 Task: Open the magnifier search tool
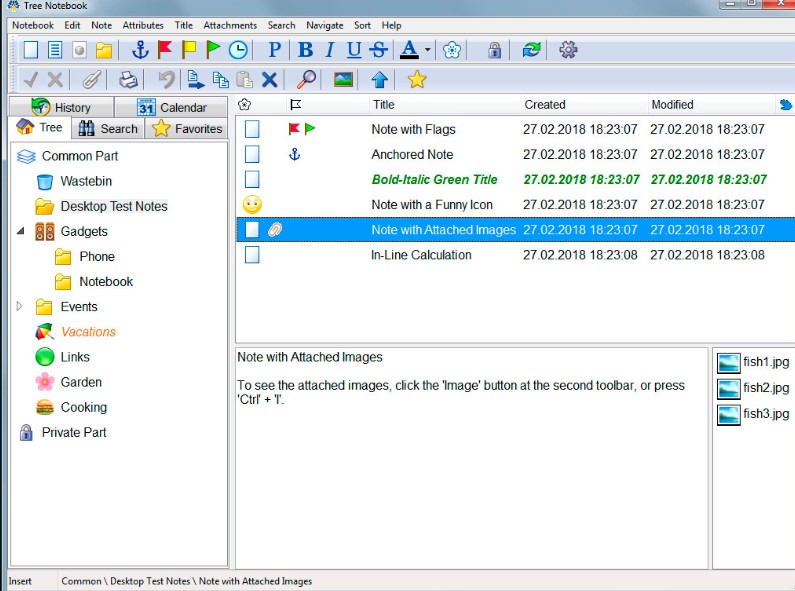(x=307, y=80)
